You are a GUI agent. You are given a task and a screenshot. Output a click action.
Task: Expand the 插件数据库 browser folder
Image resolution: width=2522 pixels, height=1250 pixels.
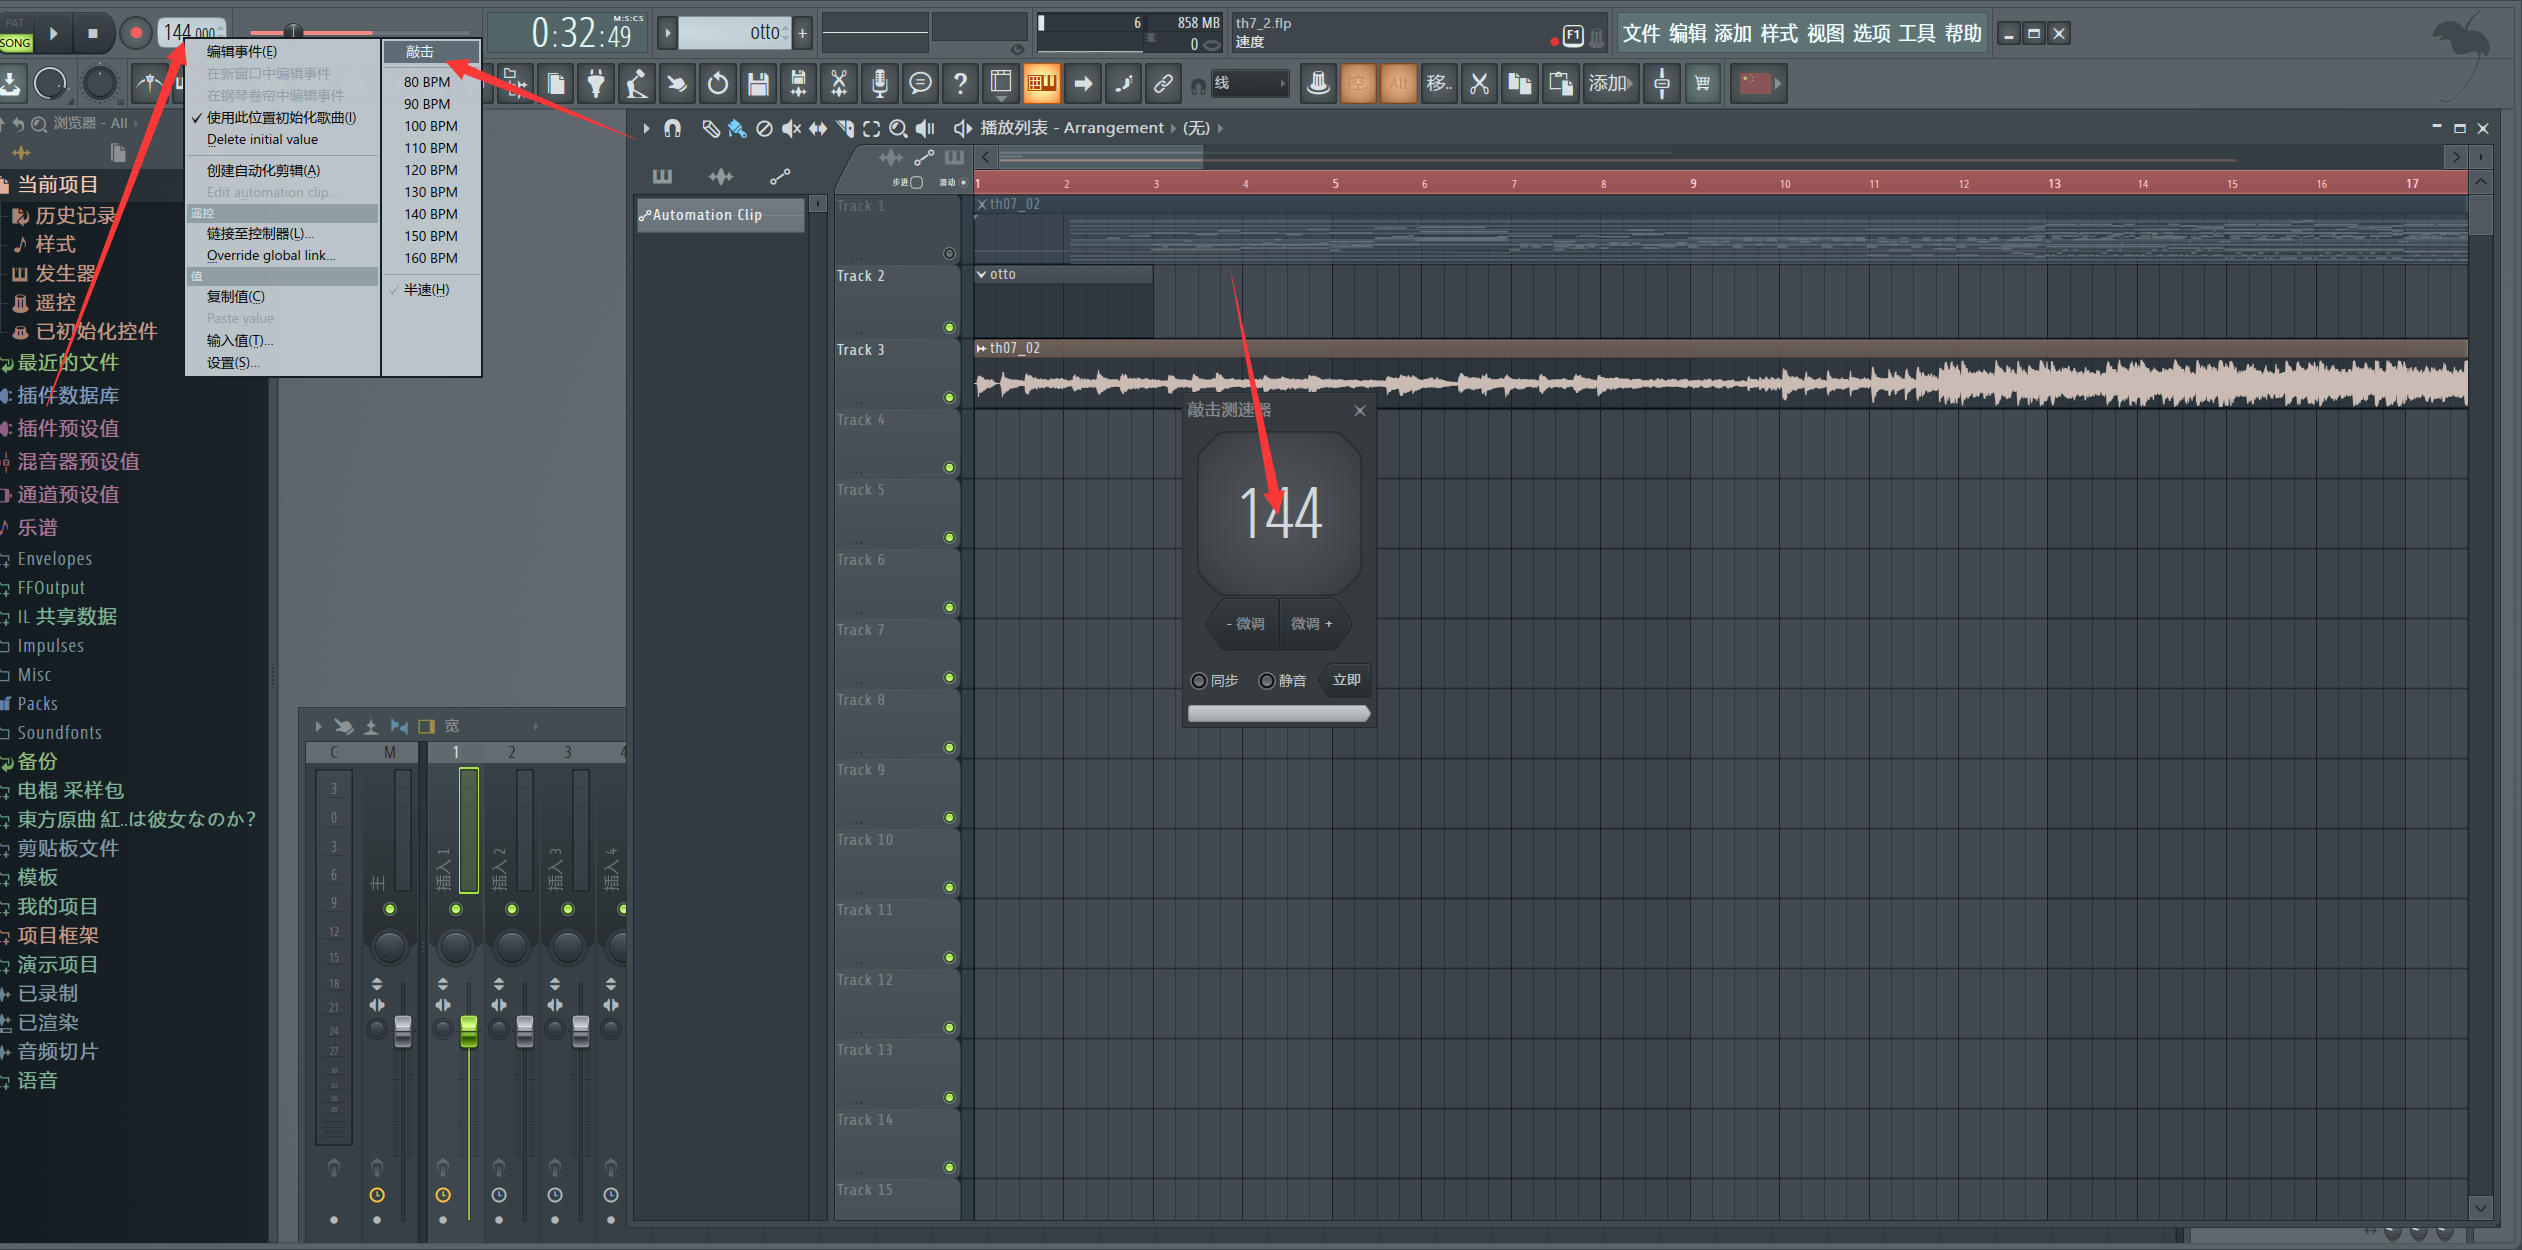(68, 396)
